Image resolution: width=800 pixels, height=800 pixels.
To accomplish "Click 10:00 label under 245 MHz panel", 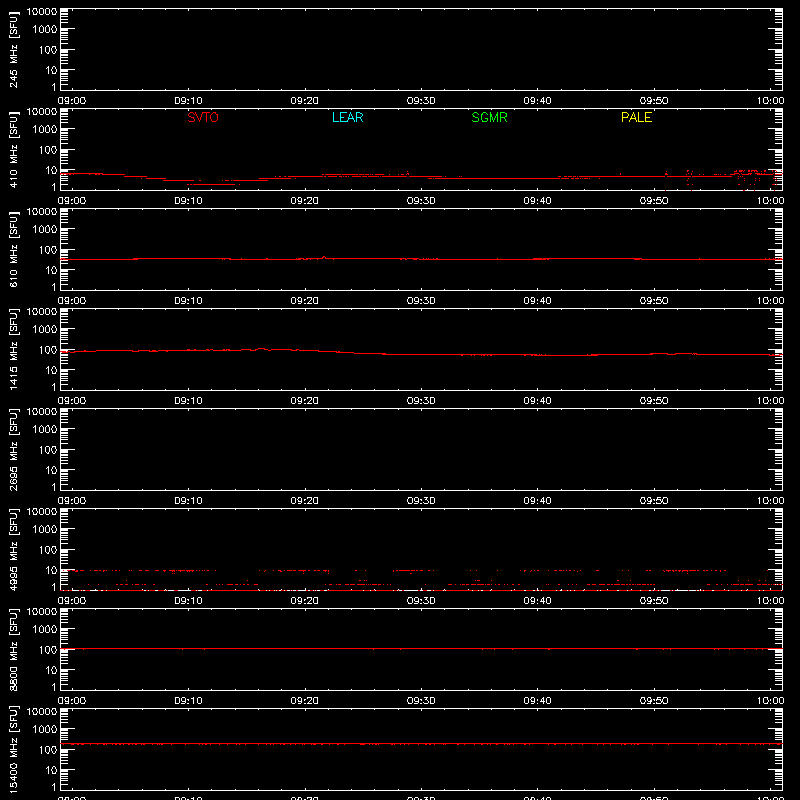I will [770, 101].
